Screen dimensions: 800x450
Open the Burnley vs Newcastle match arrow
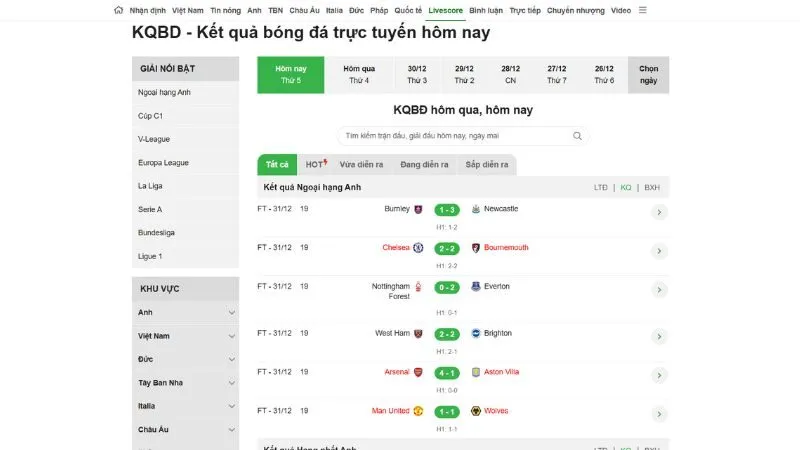point(659,212)
